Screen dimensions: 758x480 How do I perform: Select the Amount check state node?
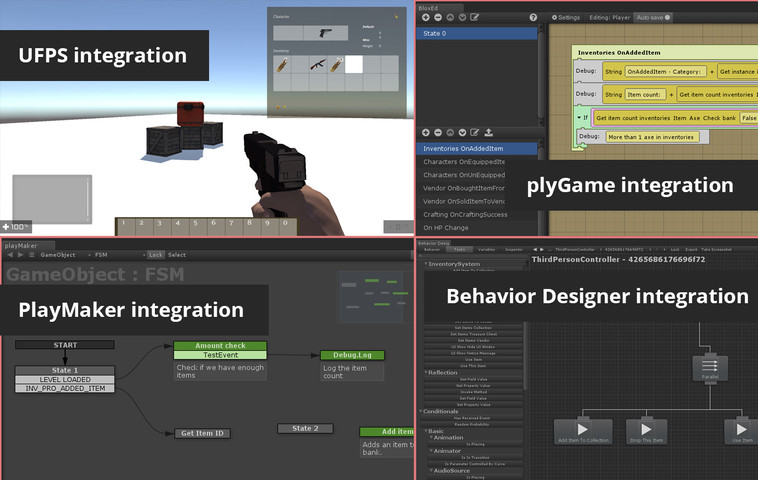(x=220, y=346)
